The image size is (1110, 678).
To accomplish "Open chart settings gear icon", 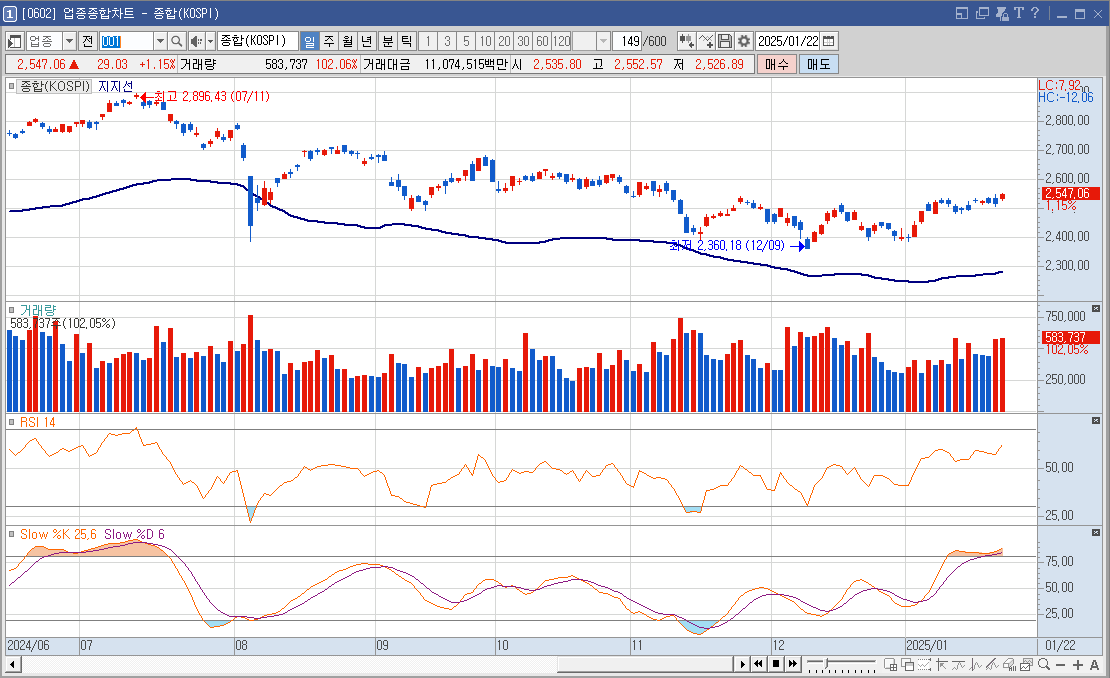I will 744,41.
